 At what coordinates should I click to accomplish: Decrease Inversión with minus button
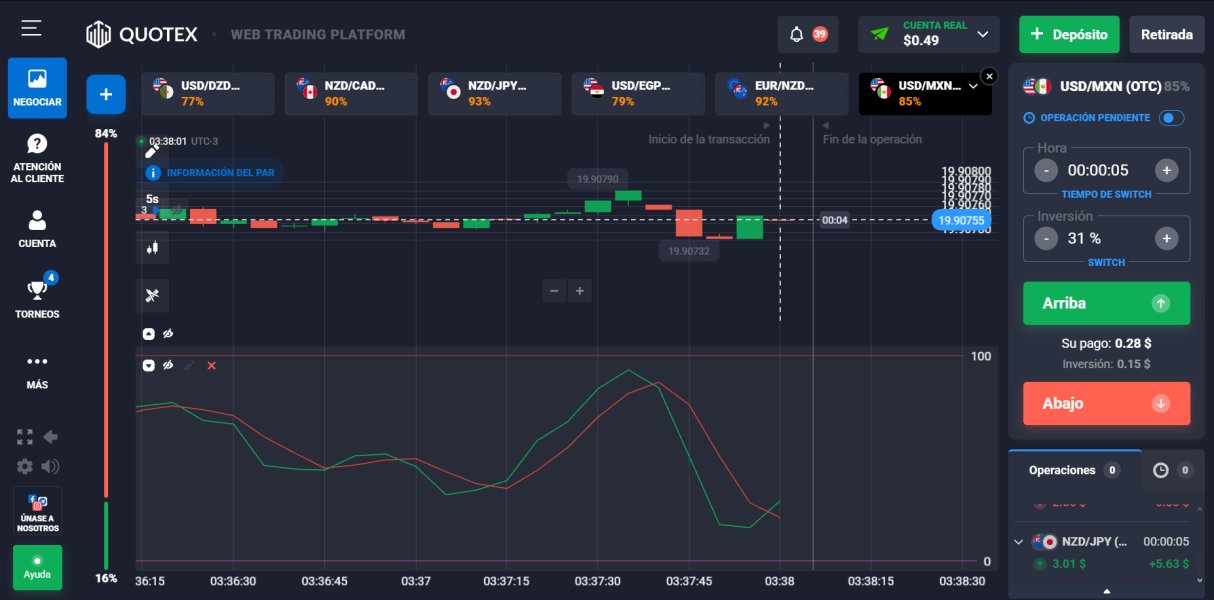coord(1046,238)
